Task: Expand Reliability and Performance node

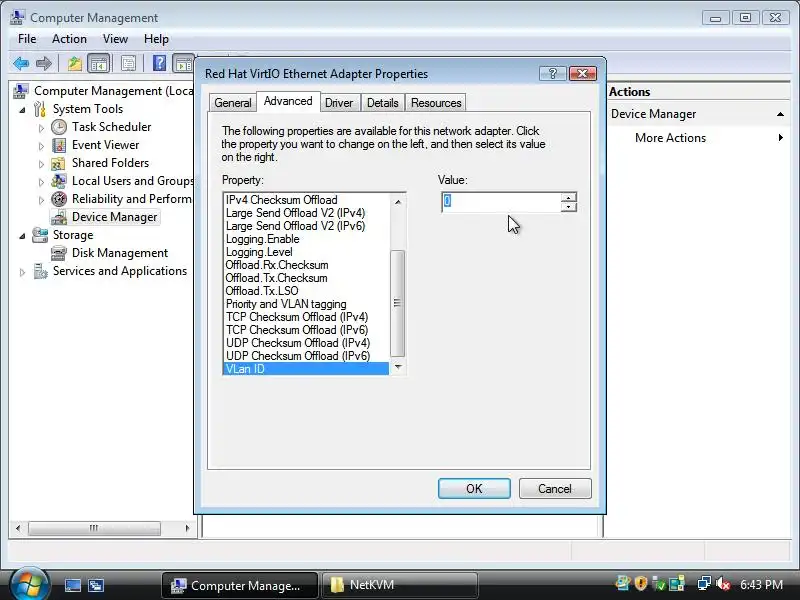Action: click(41, 200)
